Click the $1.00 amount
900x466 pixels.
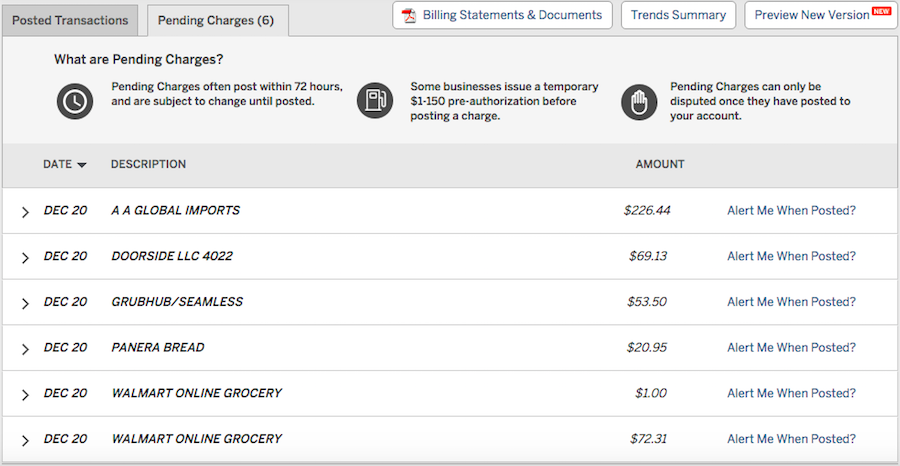pos(651,393)
